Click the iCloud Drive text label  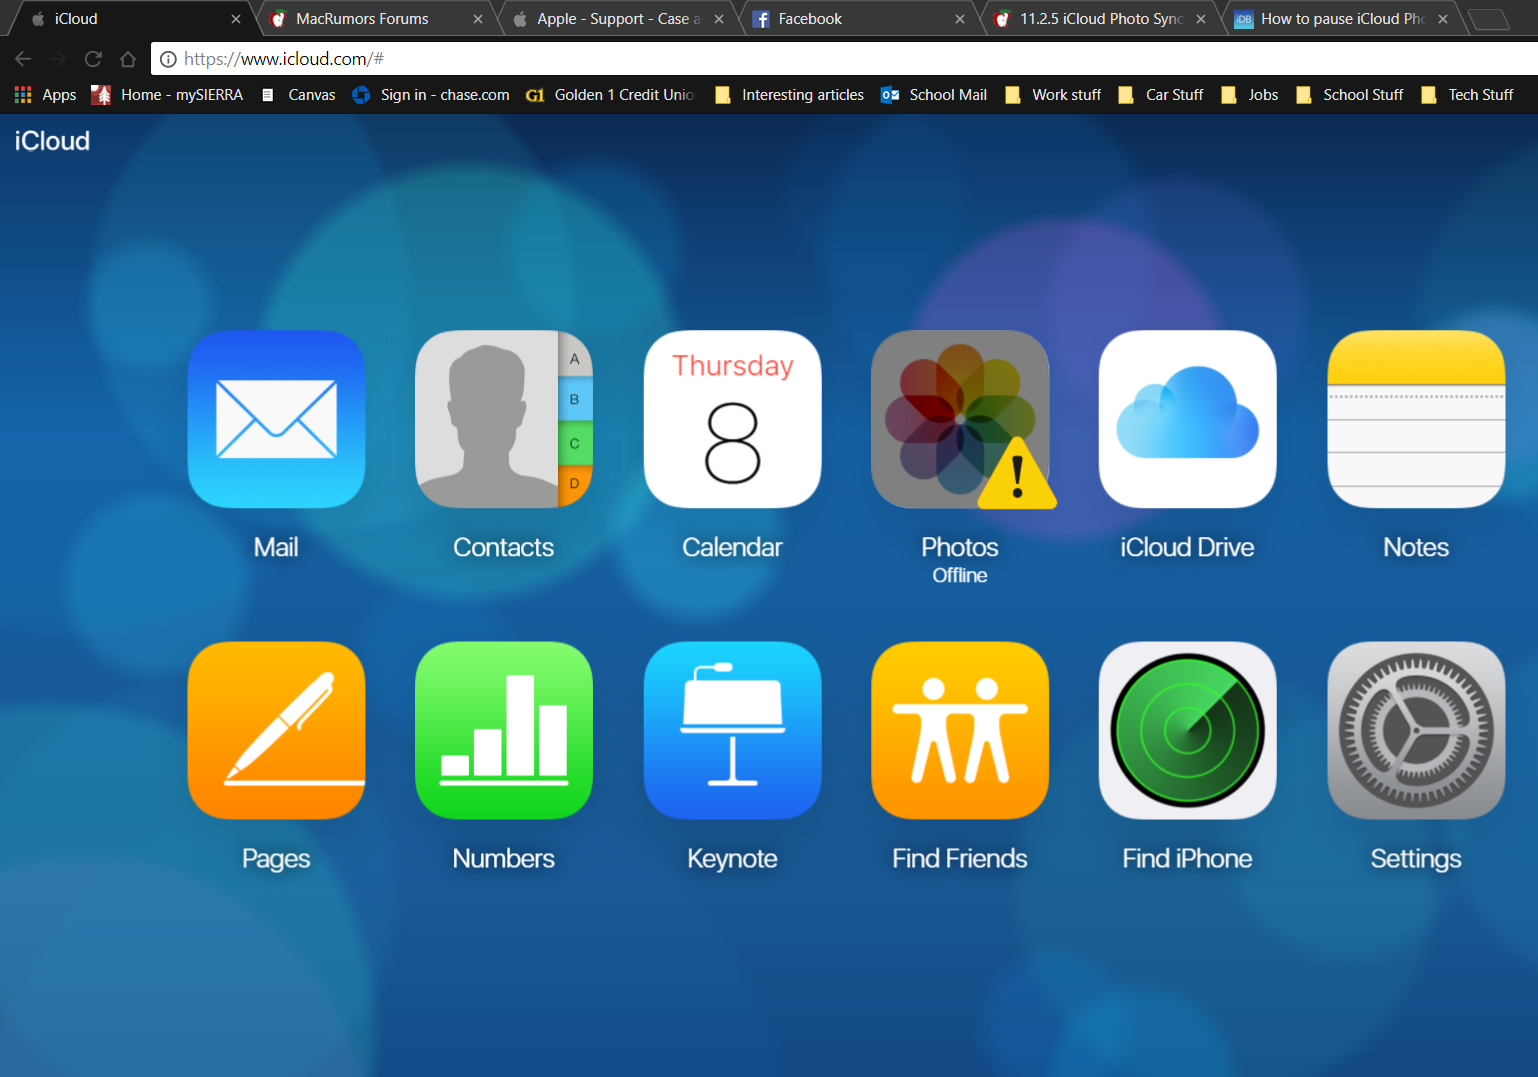pyautogui.click(x=1187, y=547)
